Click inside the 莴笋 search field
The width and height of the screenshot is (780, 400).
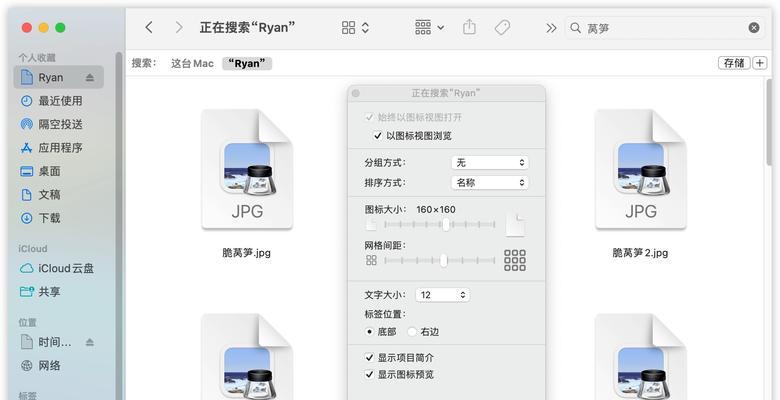(x=665, y=28)
